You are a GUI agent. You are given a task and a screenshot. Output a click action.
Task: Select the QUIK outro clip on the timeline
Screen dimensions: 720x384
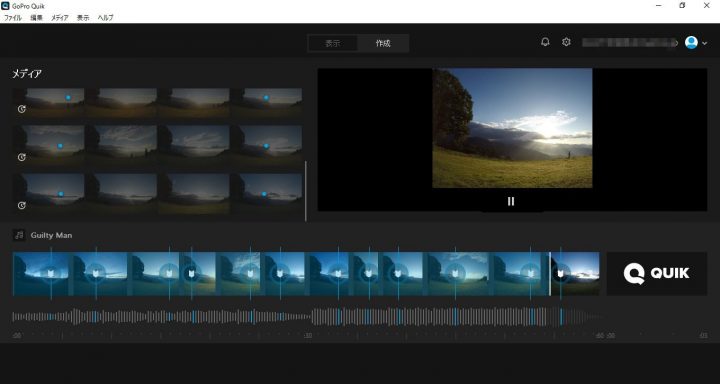[657, 274]
